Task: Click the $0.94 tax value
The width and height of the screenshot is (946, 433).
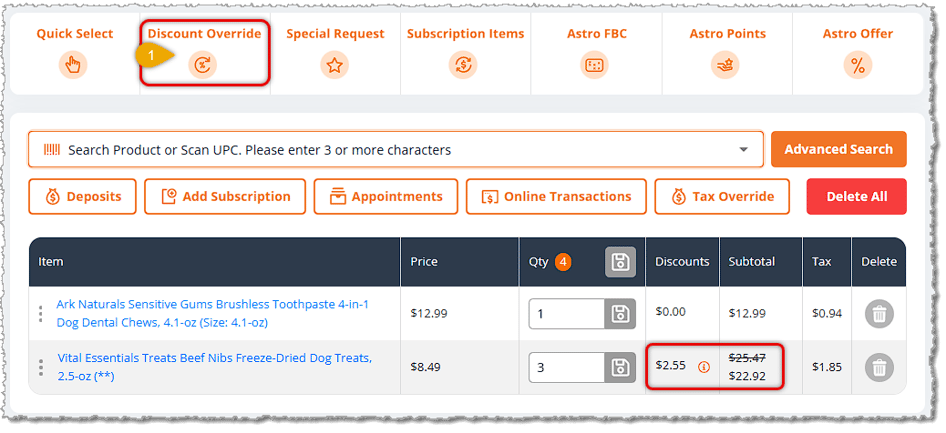Action: click(x=827, y=314)
